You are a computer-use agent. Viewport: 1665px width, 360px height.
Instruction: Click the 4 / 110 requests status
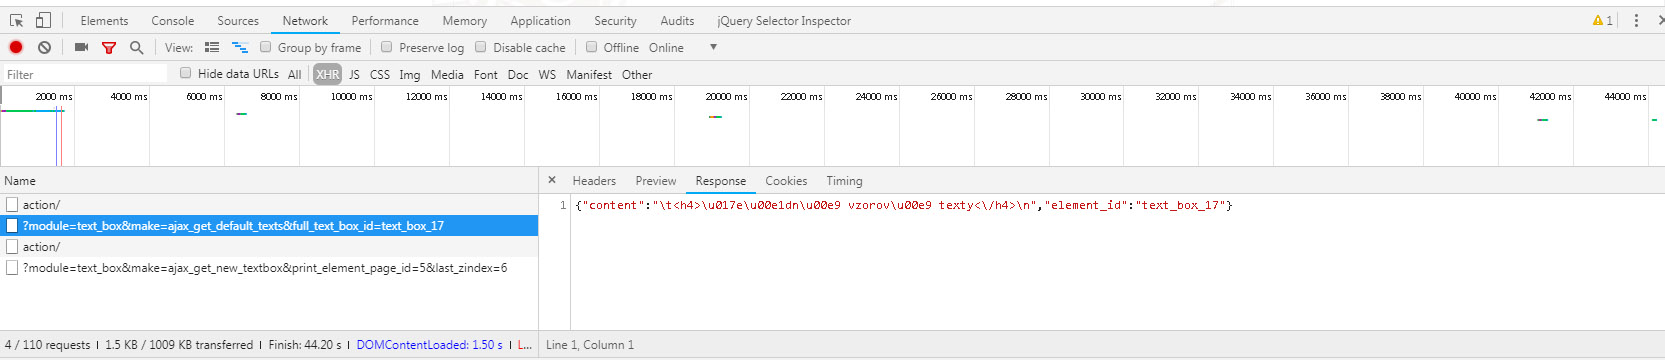point(48,345)
